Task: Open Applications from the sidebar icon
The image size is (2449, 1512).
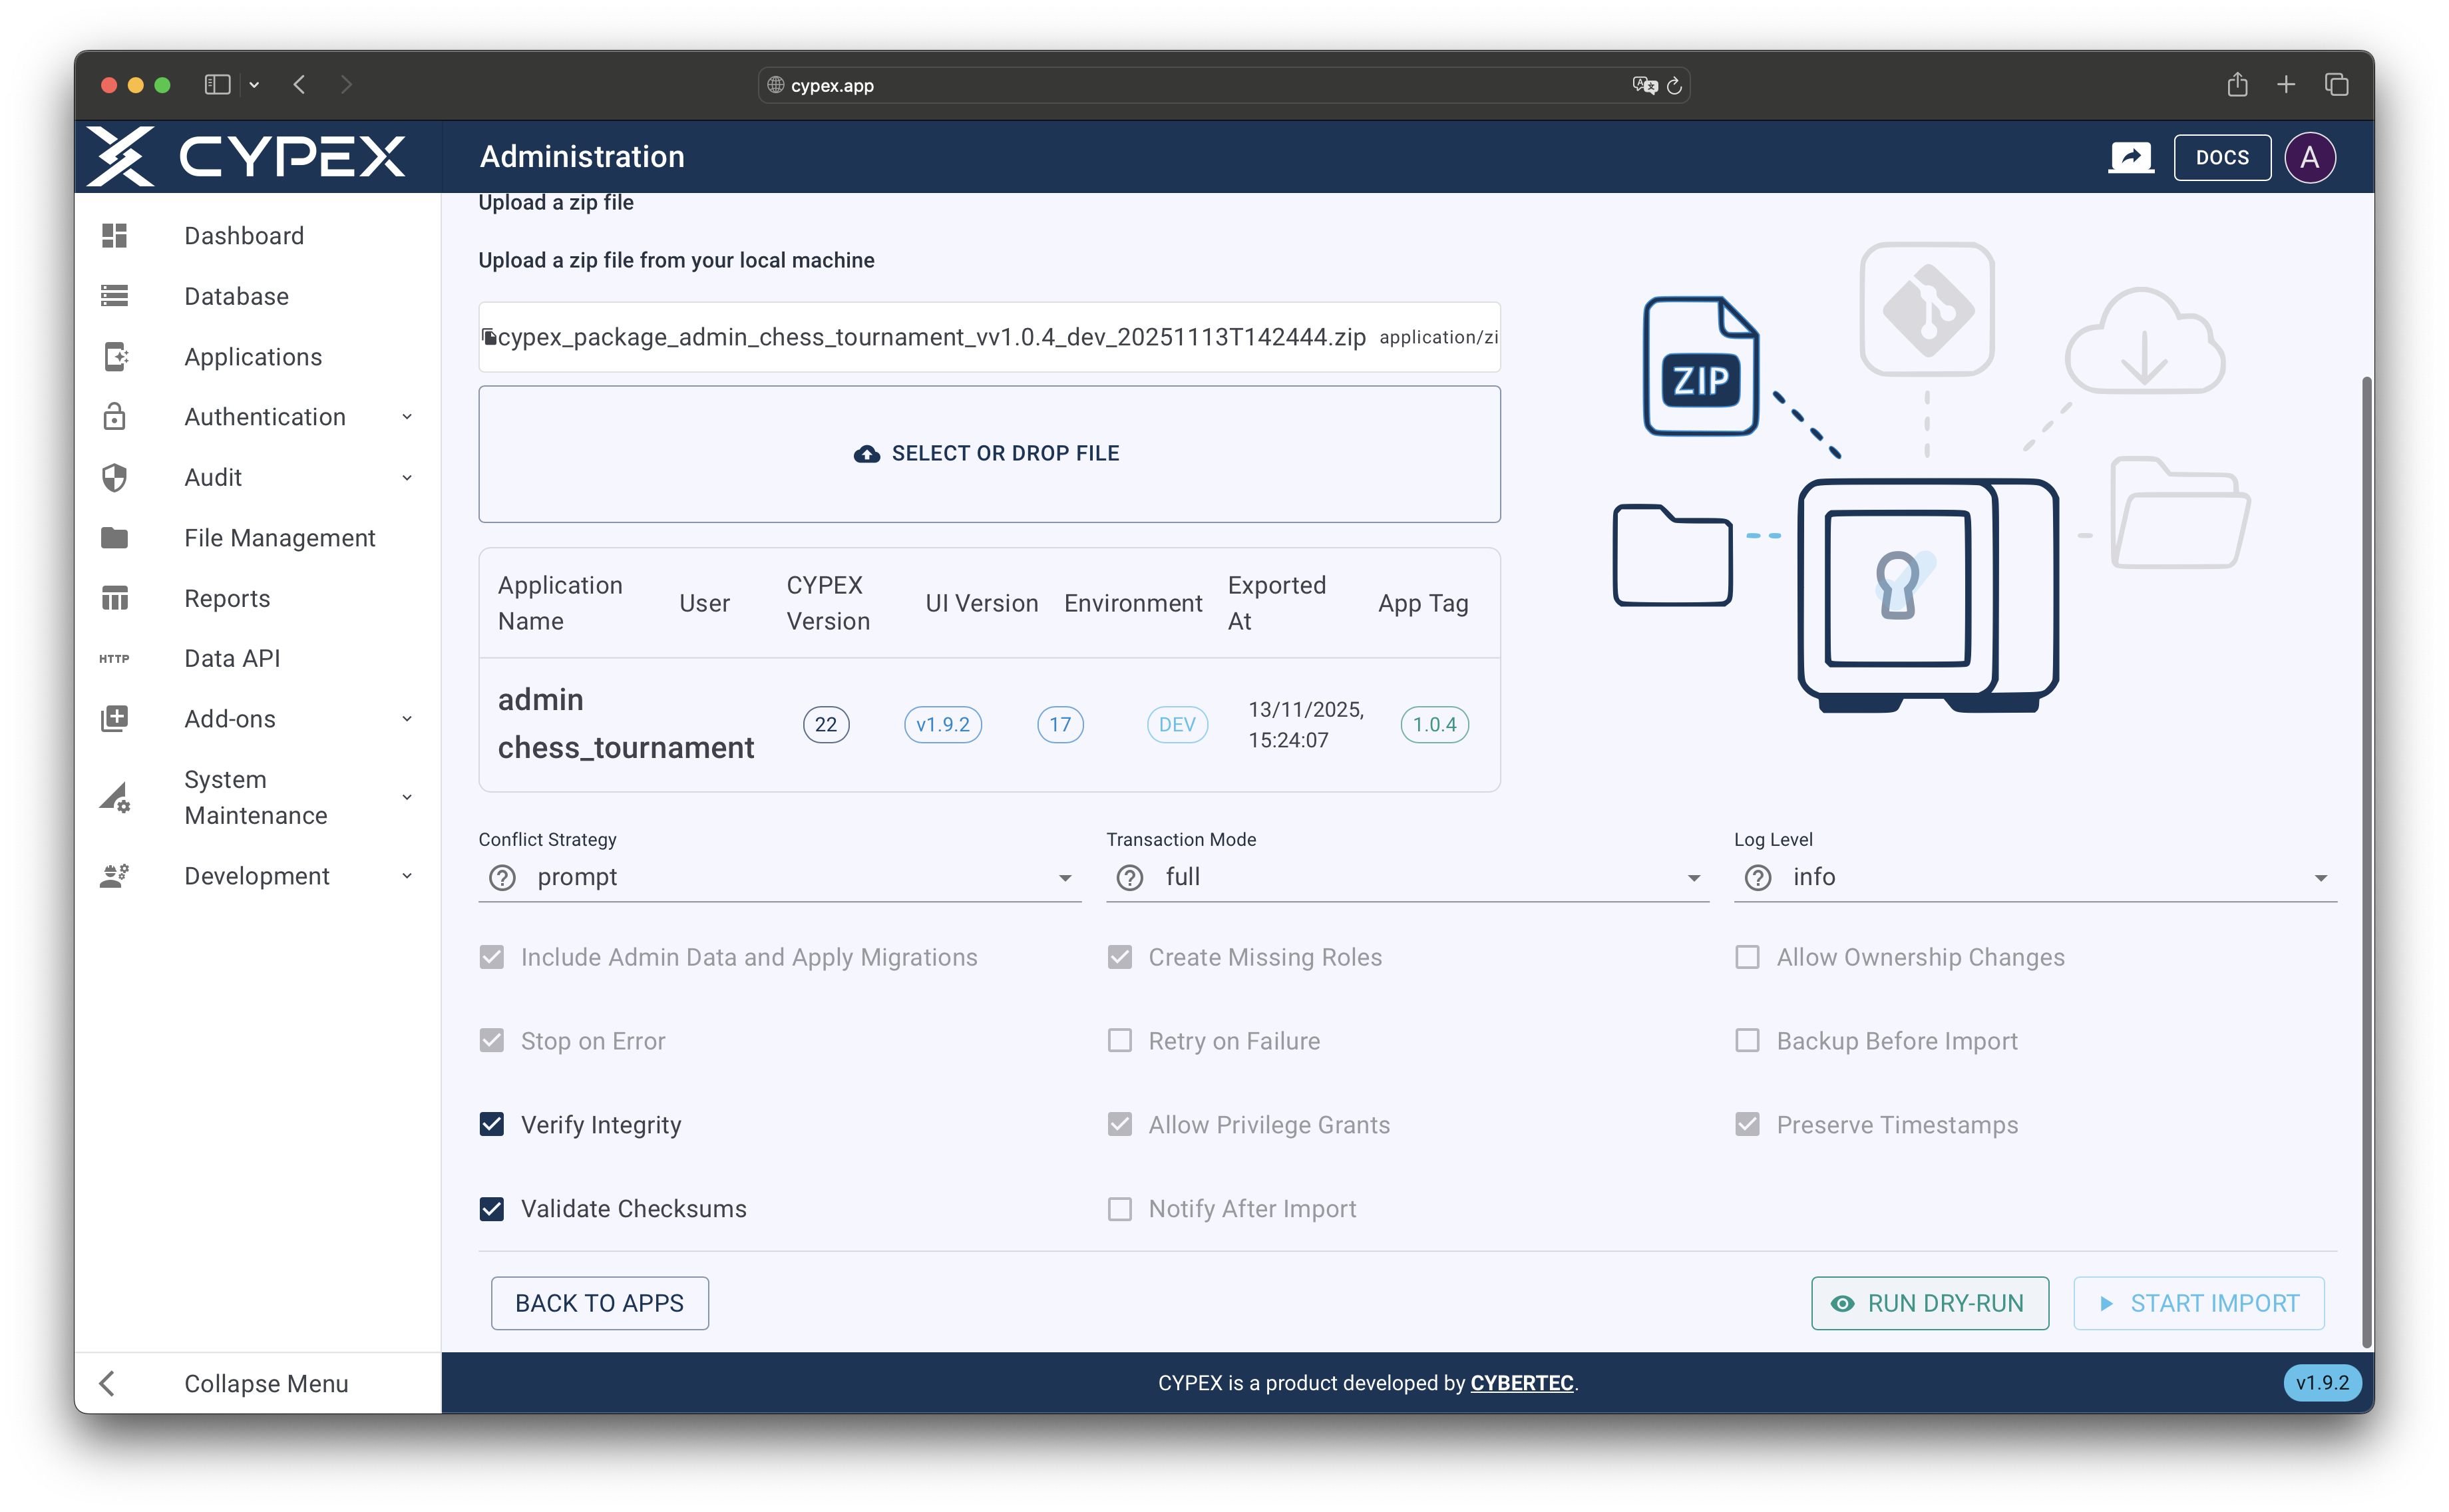Action: click(x=115, y=356)
